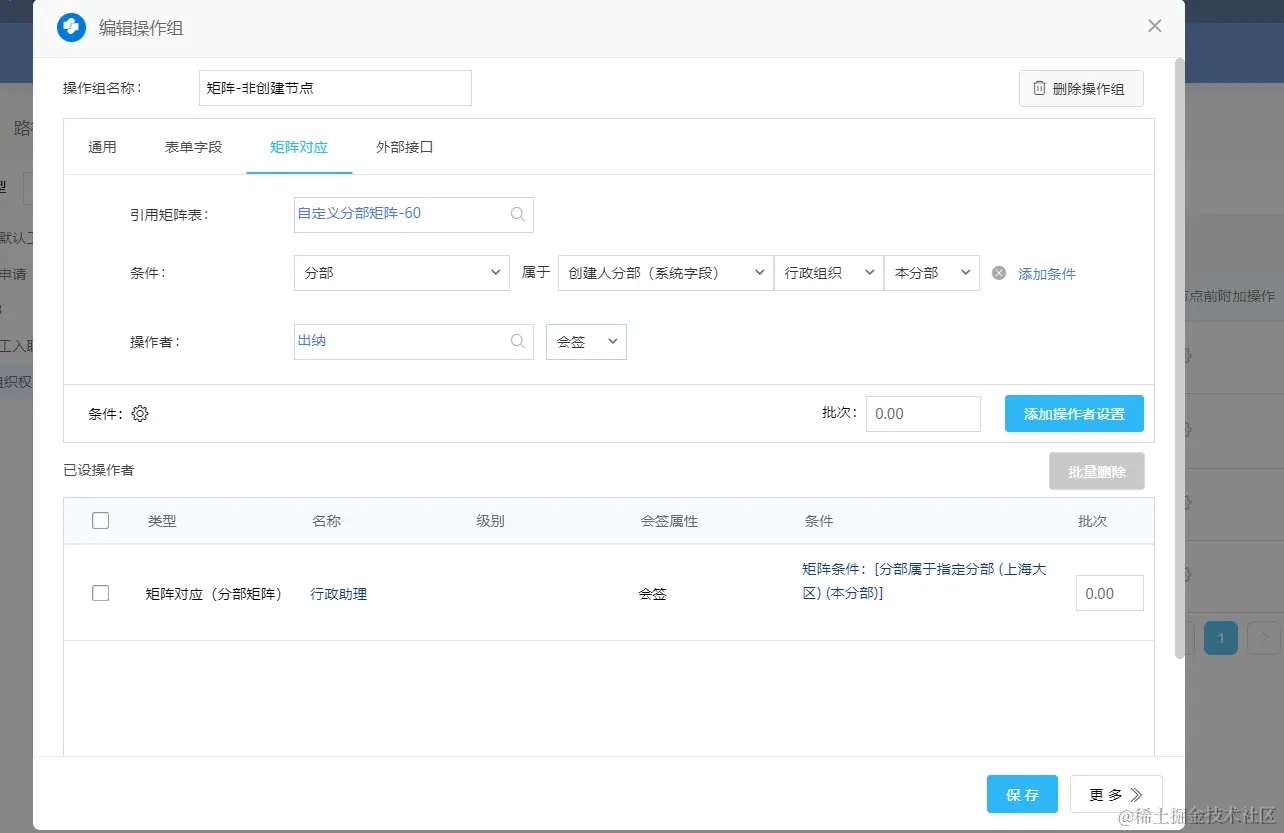Click the search icon in 引用矩阵表 field

tap(518, 214)
